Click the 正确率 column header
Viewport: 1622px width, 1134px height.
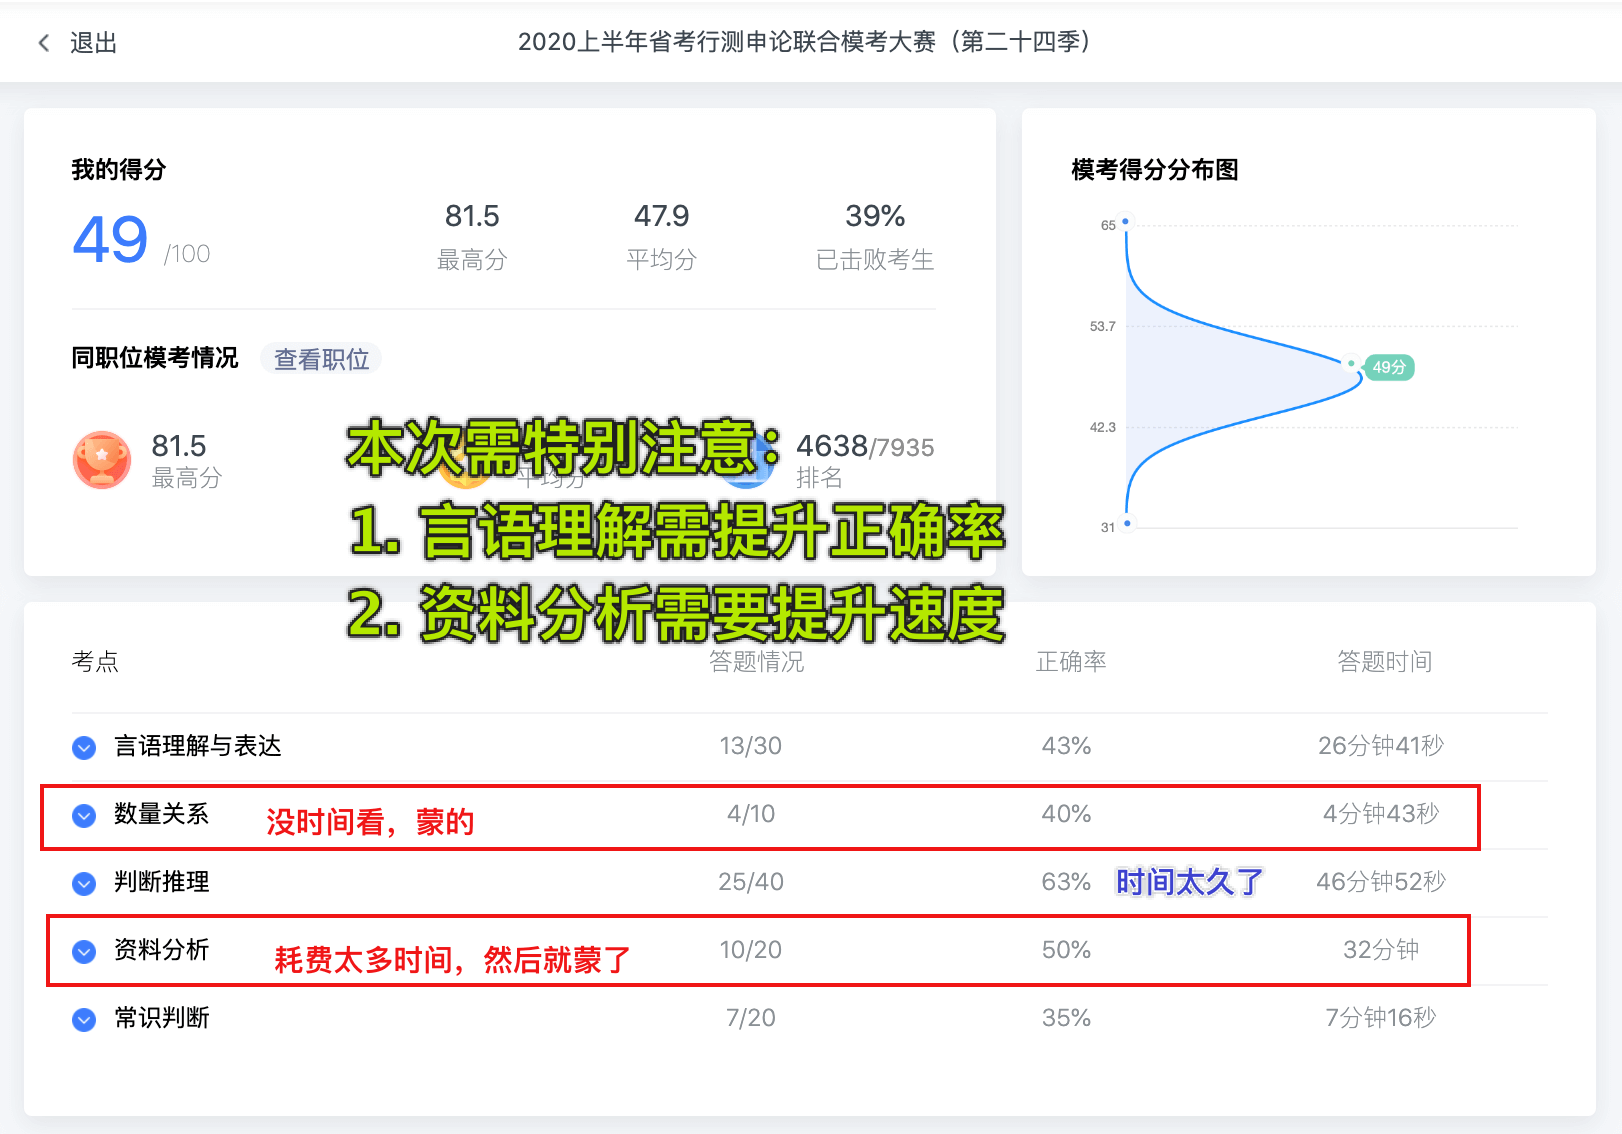coord(1070,661)
